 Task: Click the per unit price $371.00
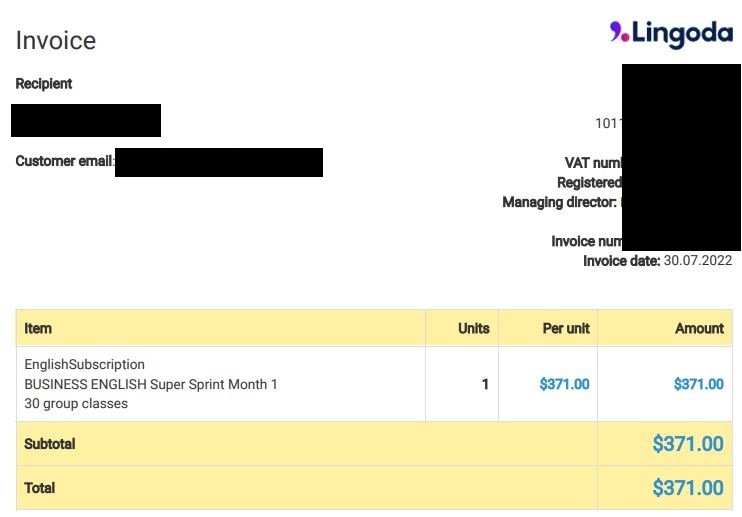tap(565, 384)
